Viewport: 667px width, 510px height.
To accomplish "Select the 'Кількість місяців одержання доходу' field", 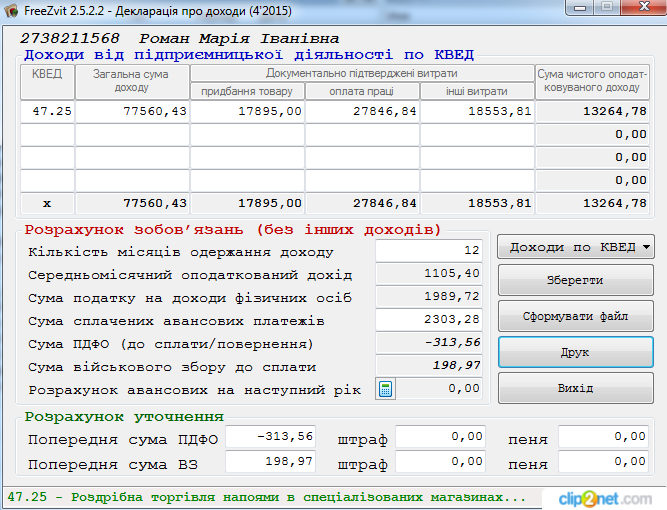I will tap(429, 251).
